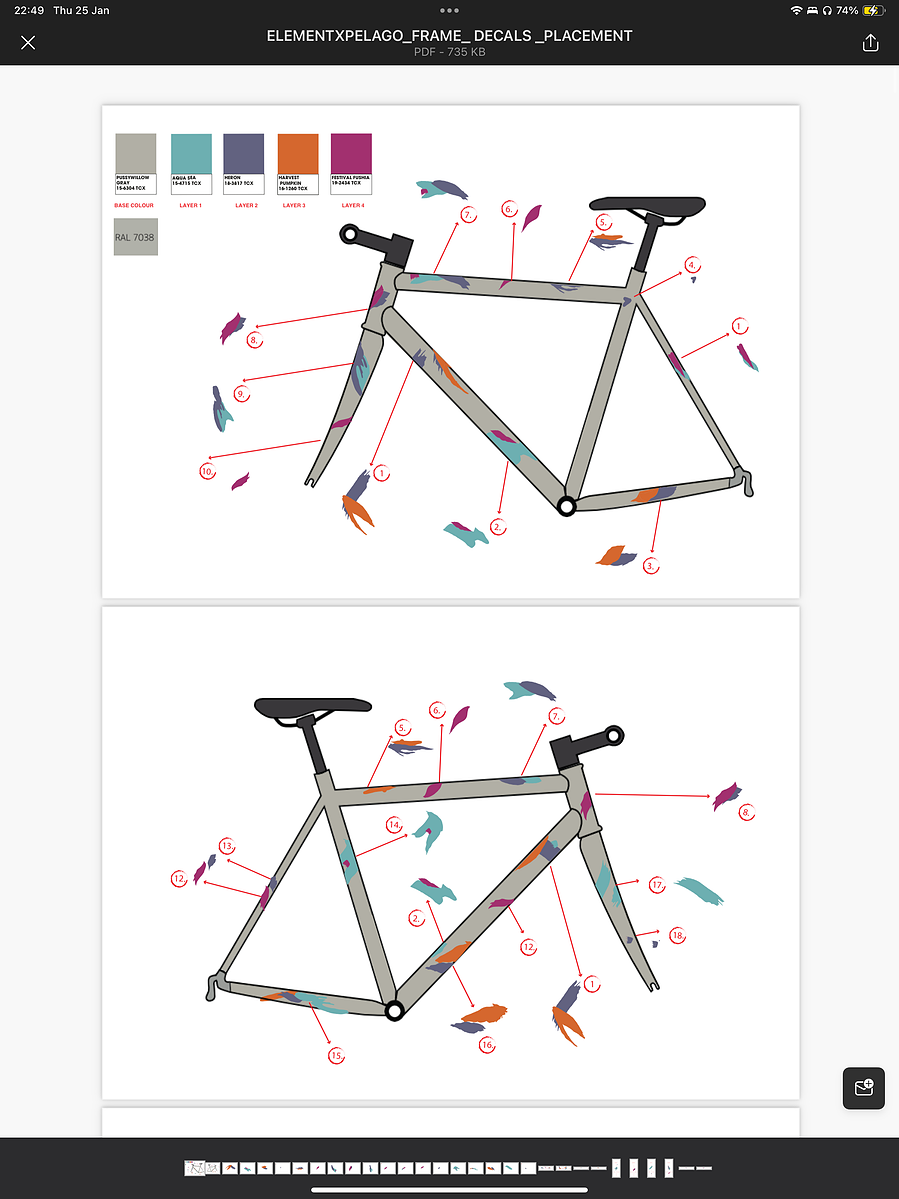Tap the time and date in status bar
This screenshot has height=1199, width=899.
62,11
